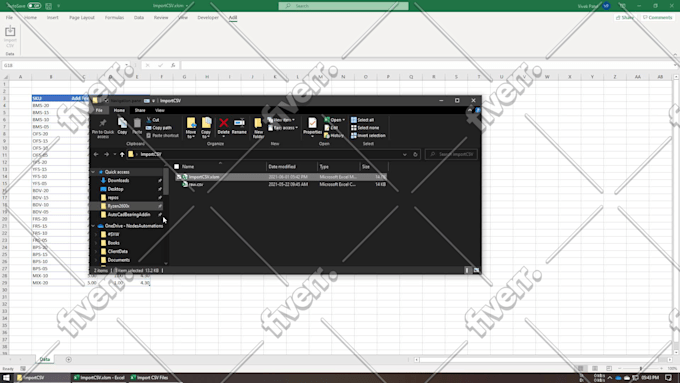Click the Excel formula bar
Image resolution: width=680 pixels, height=383 pixels.
[427, 65]
